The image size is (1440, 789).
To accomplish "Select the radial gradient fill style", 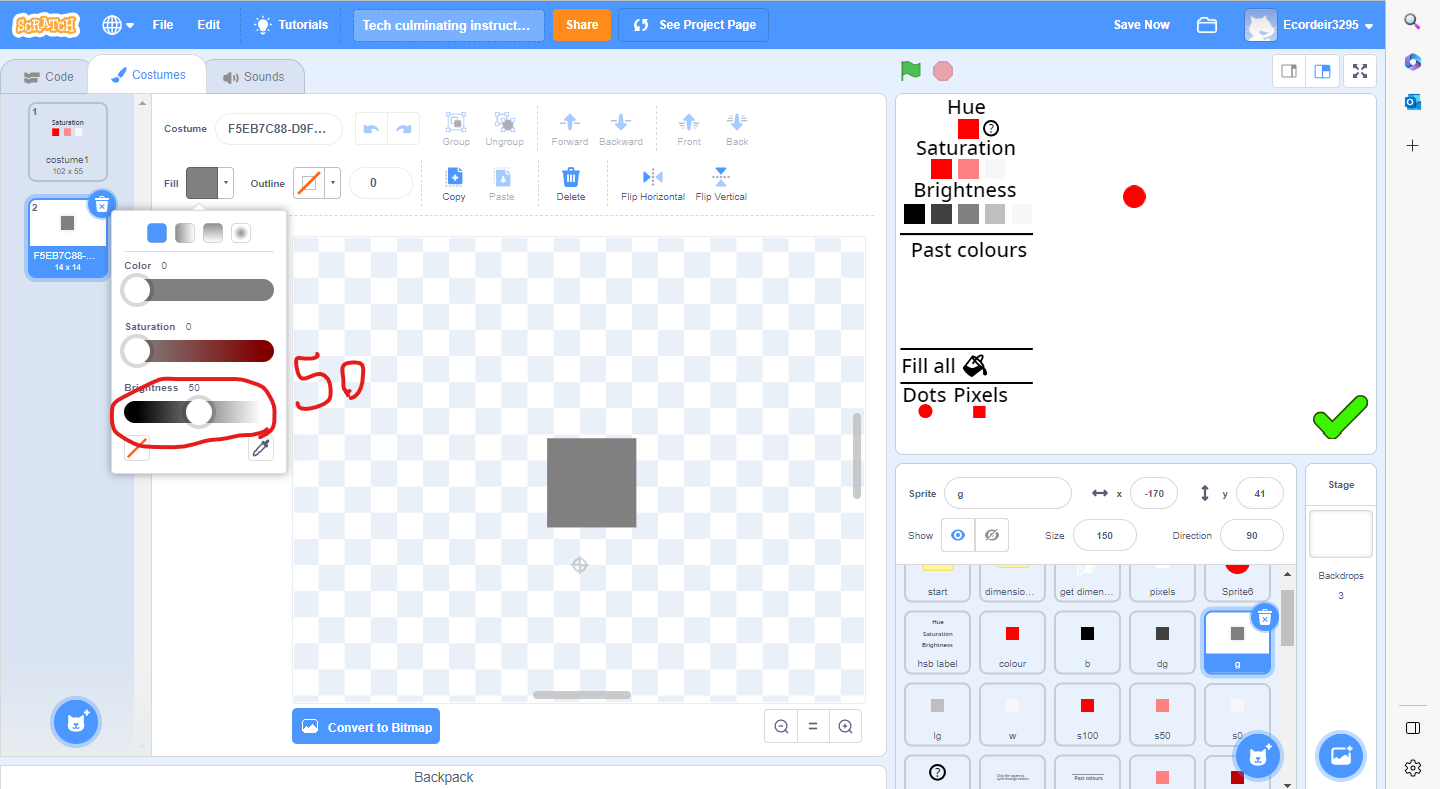I will pyautogui.click(x=240, y=232).
